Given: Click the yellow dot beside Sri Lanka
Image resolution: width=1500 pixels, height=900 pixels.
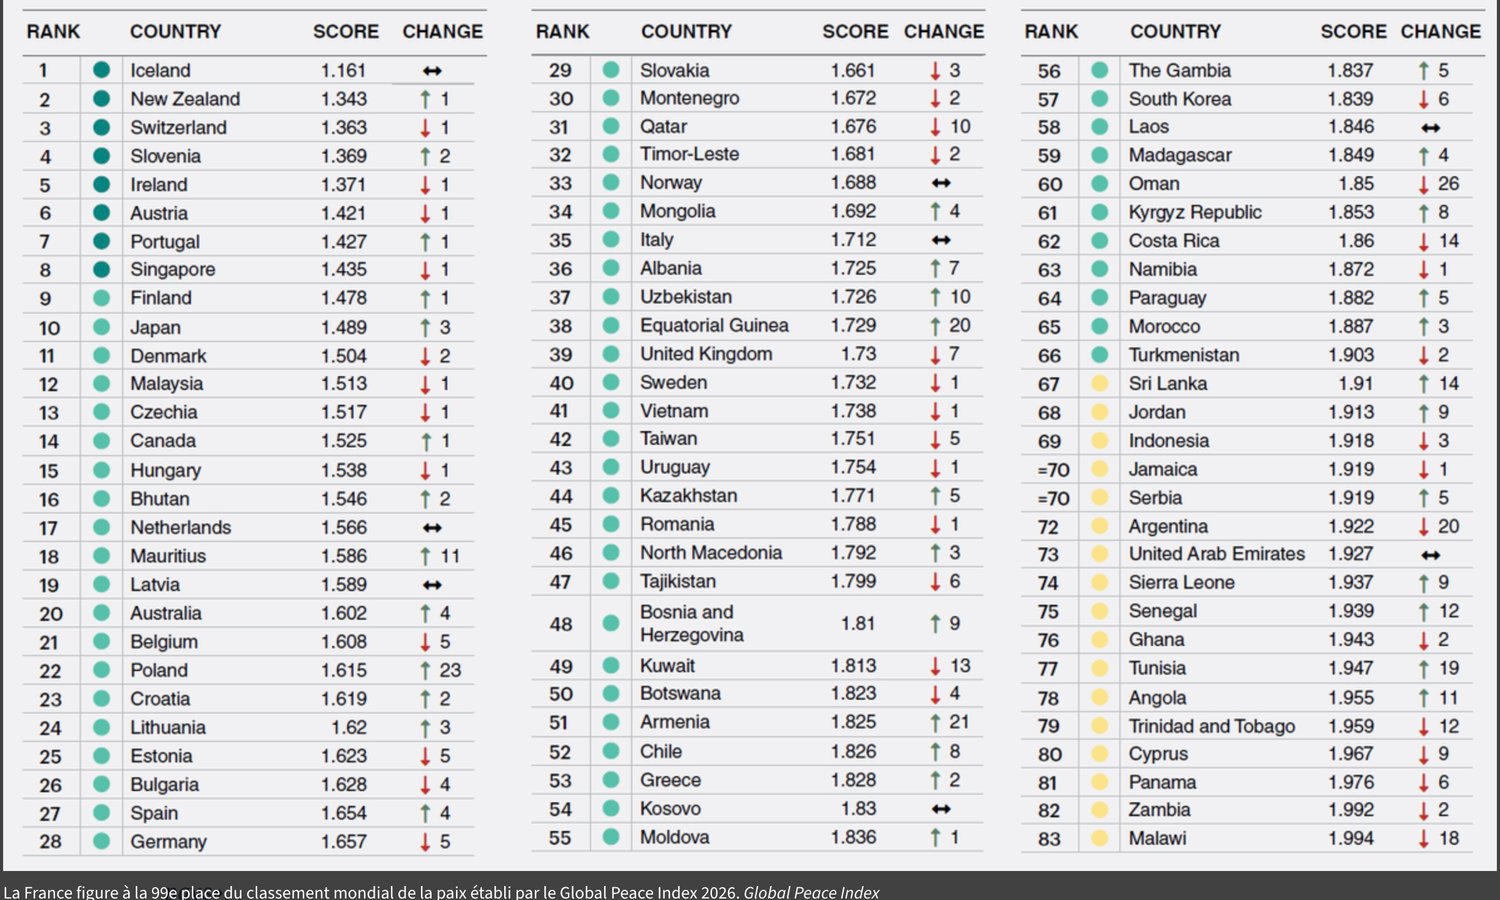Looking at the screenshot, I should tap(1100, 383).
